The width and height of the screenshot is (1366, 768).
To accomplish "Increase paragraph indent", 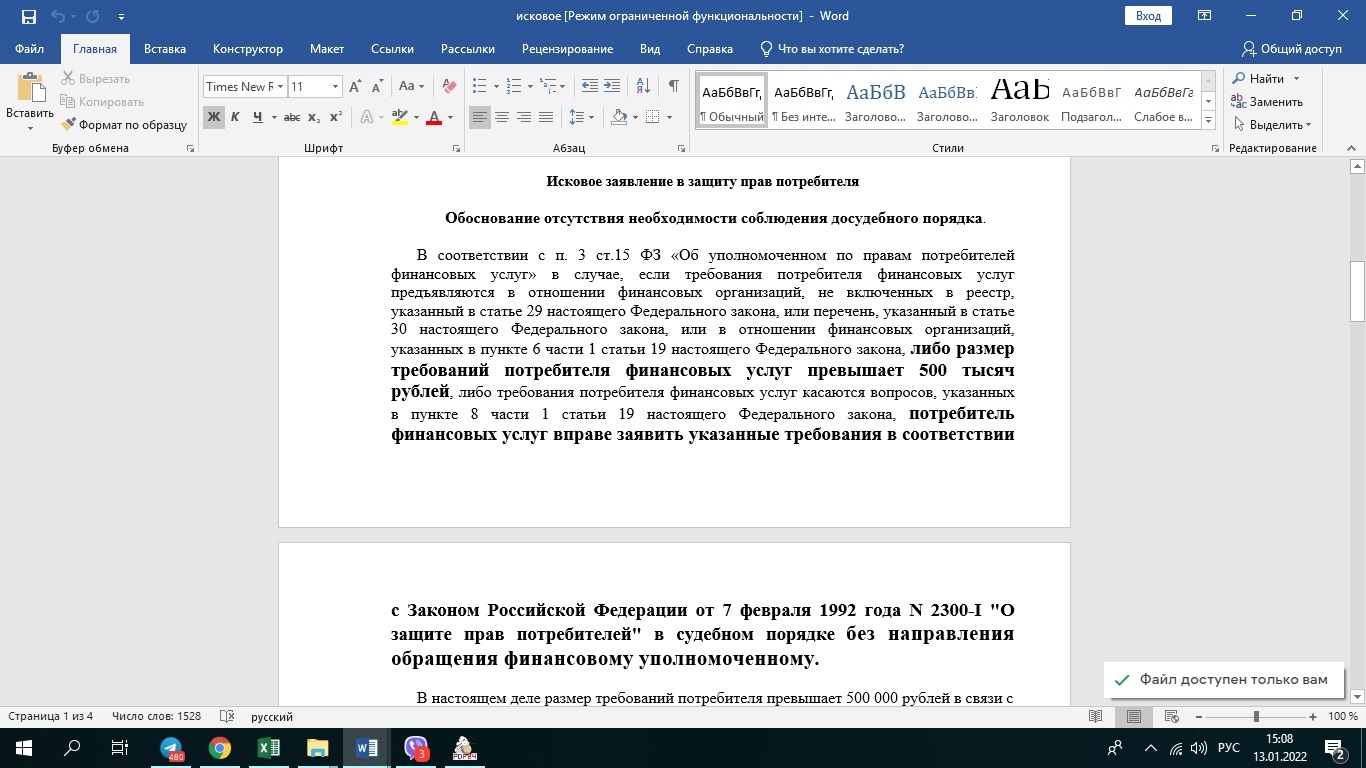I will point(612,87).
